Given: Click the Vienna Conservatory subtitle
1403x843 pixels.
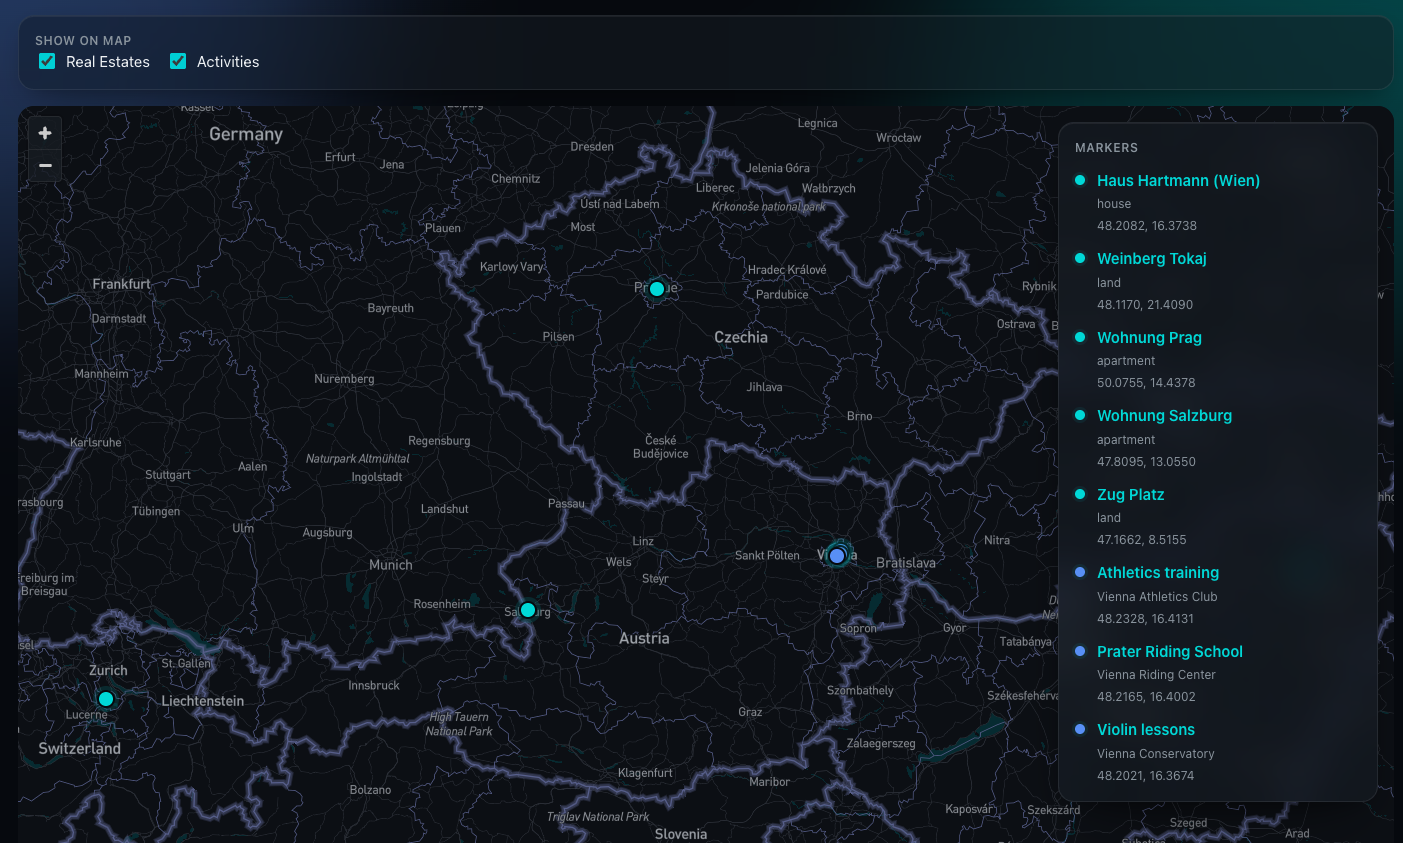Looking at the screenshot, I should [x=1156, y=754].
